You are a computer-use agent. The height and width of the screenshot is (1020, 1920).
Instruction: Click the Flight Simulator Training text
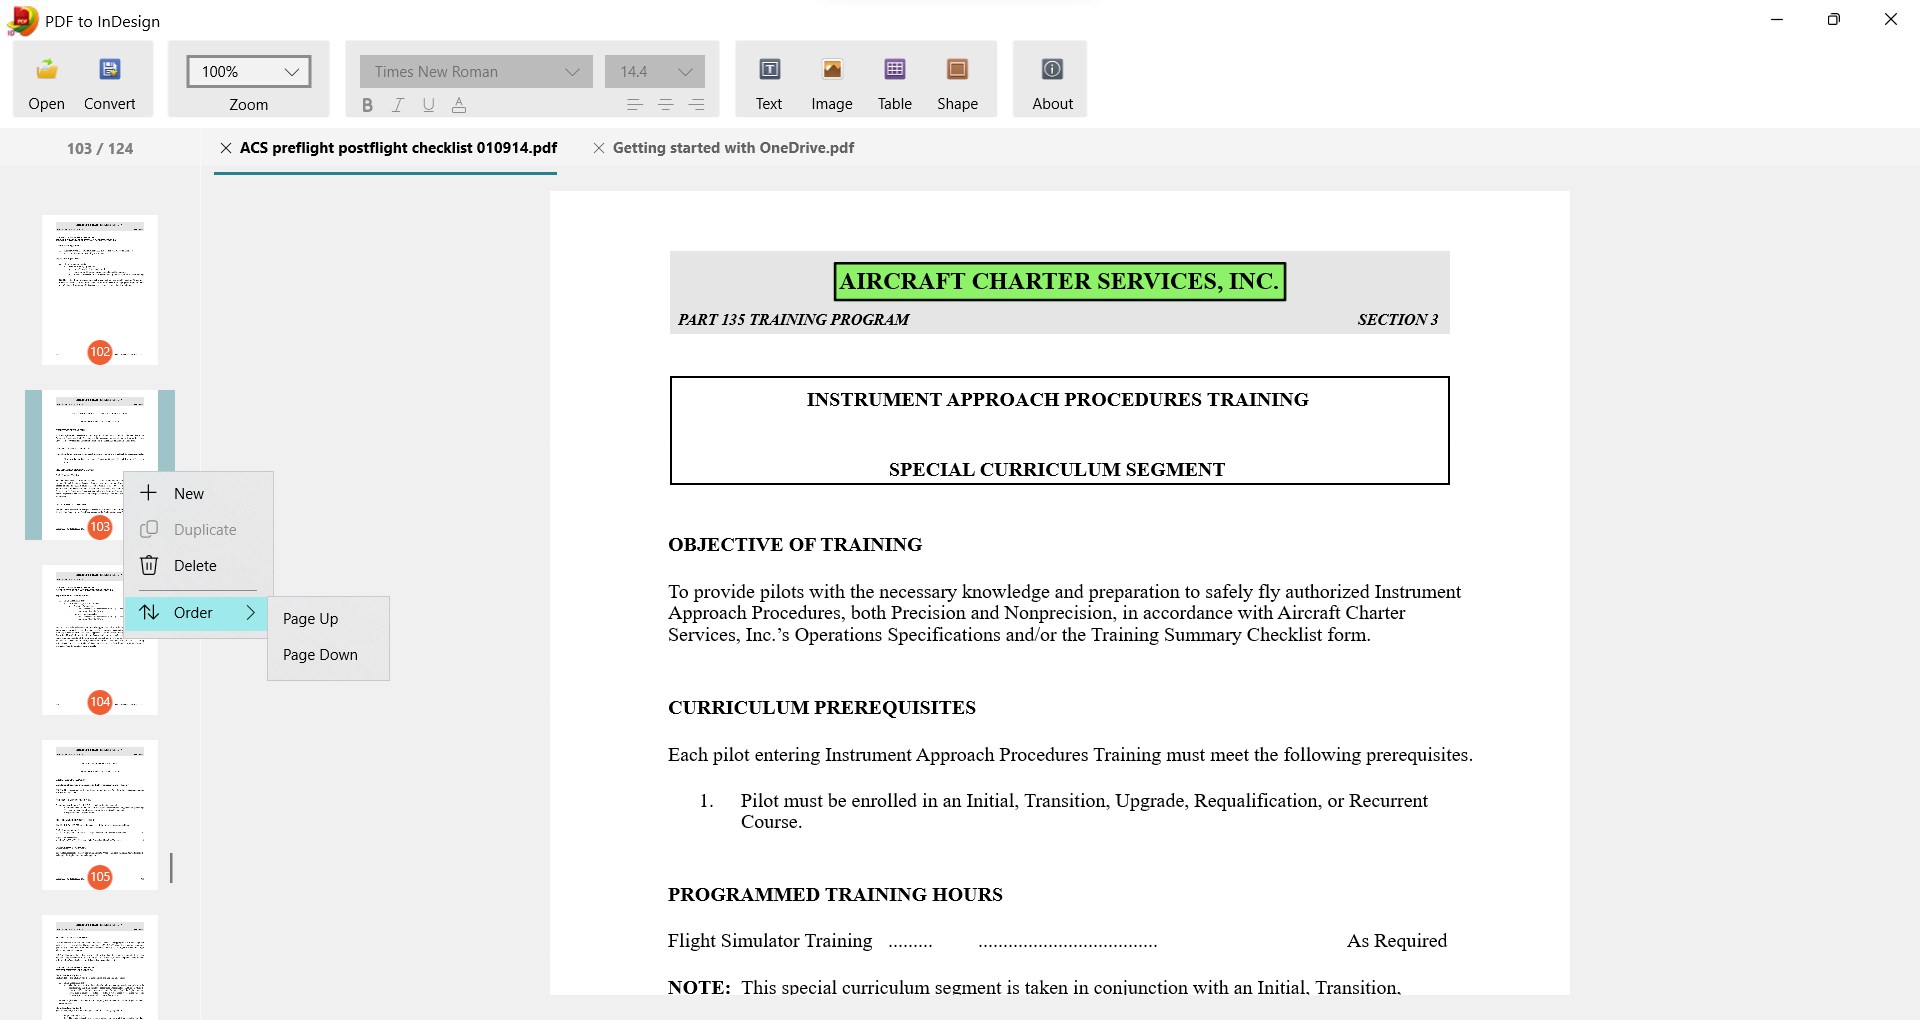coord(770,941)
